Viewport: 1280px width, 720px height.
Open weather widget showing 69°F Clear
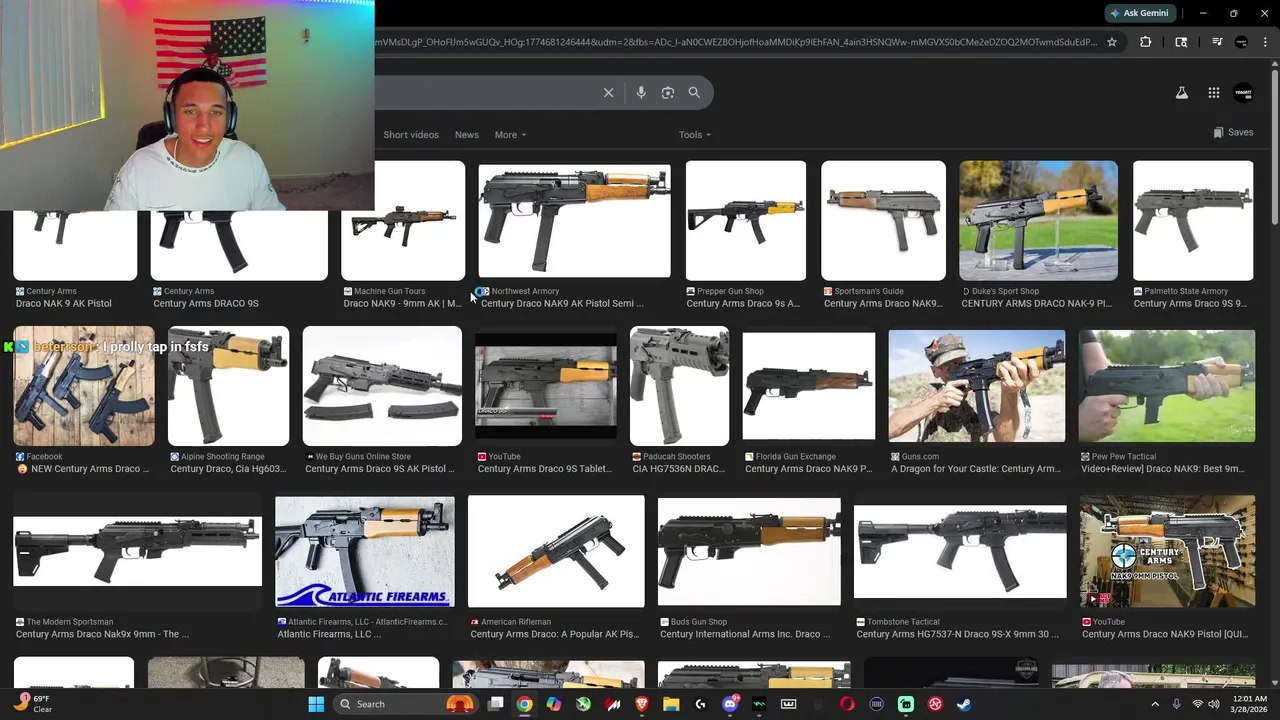[x=32, y=704]
